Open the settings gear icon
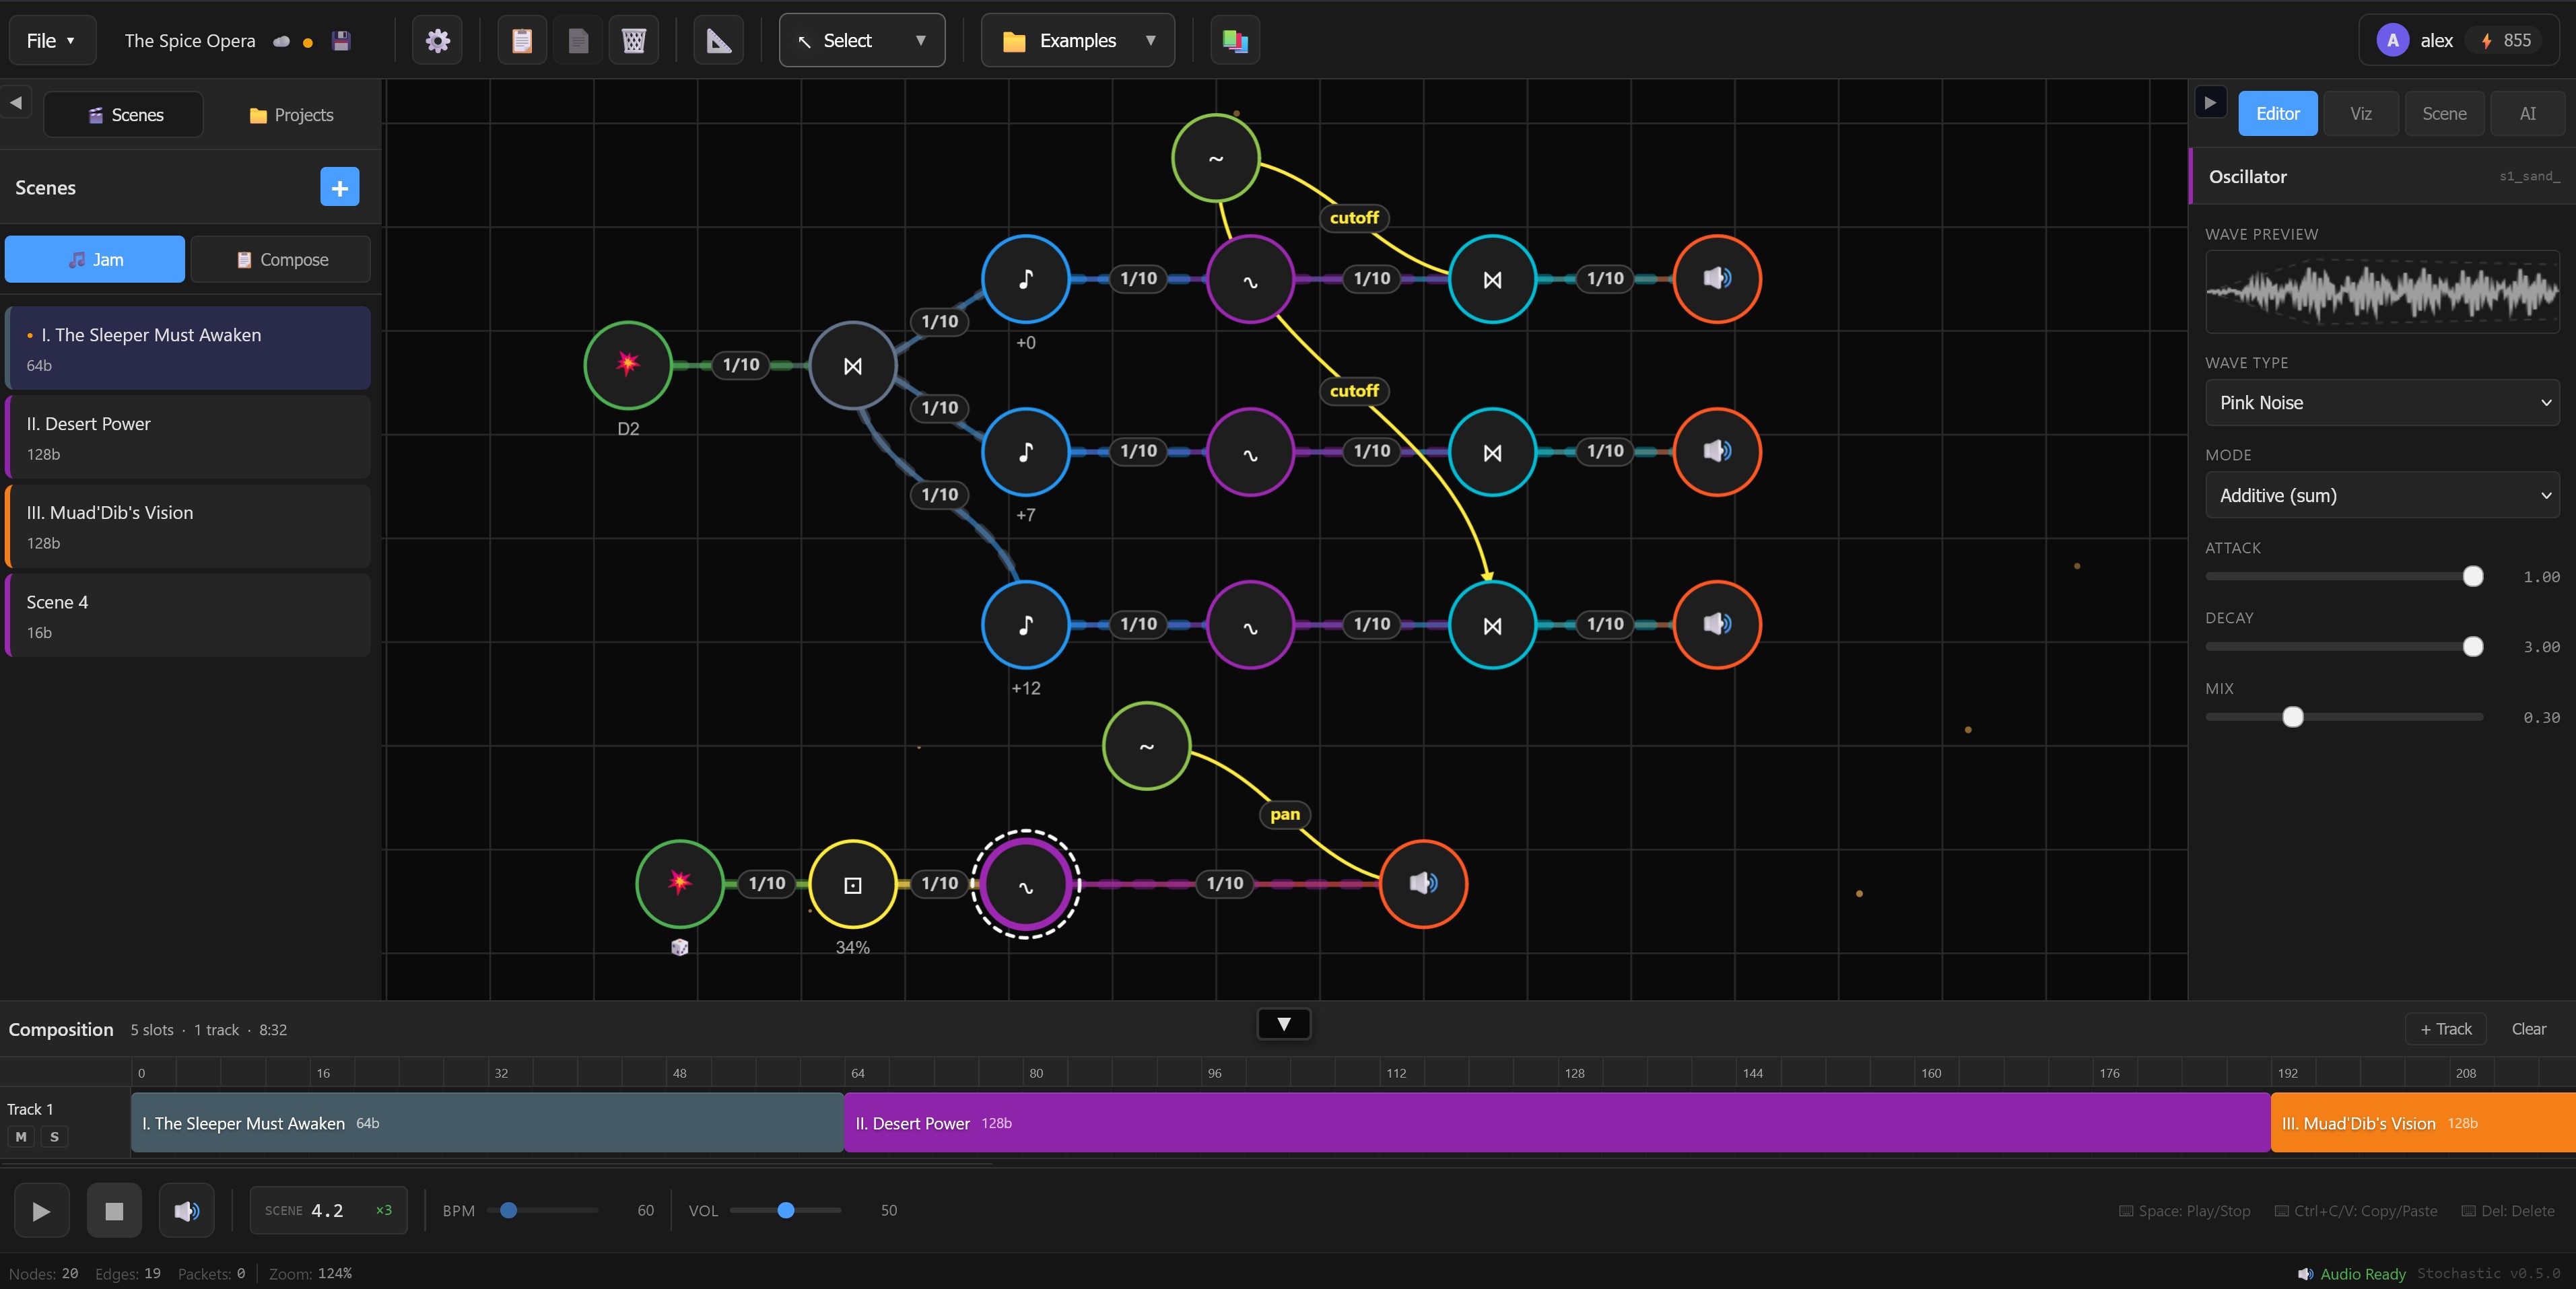Screen dimensions: 2576x1289 tap(437, 40)
